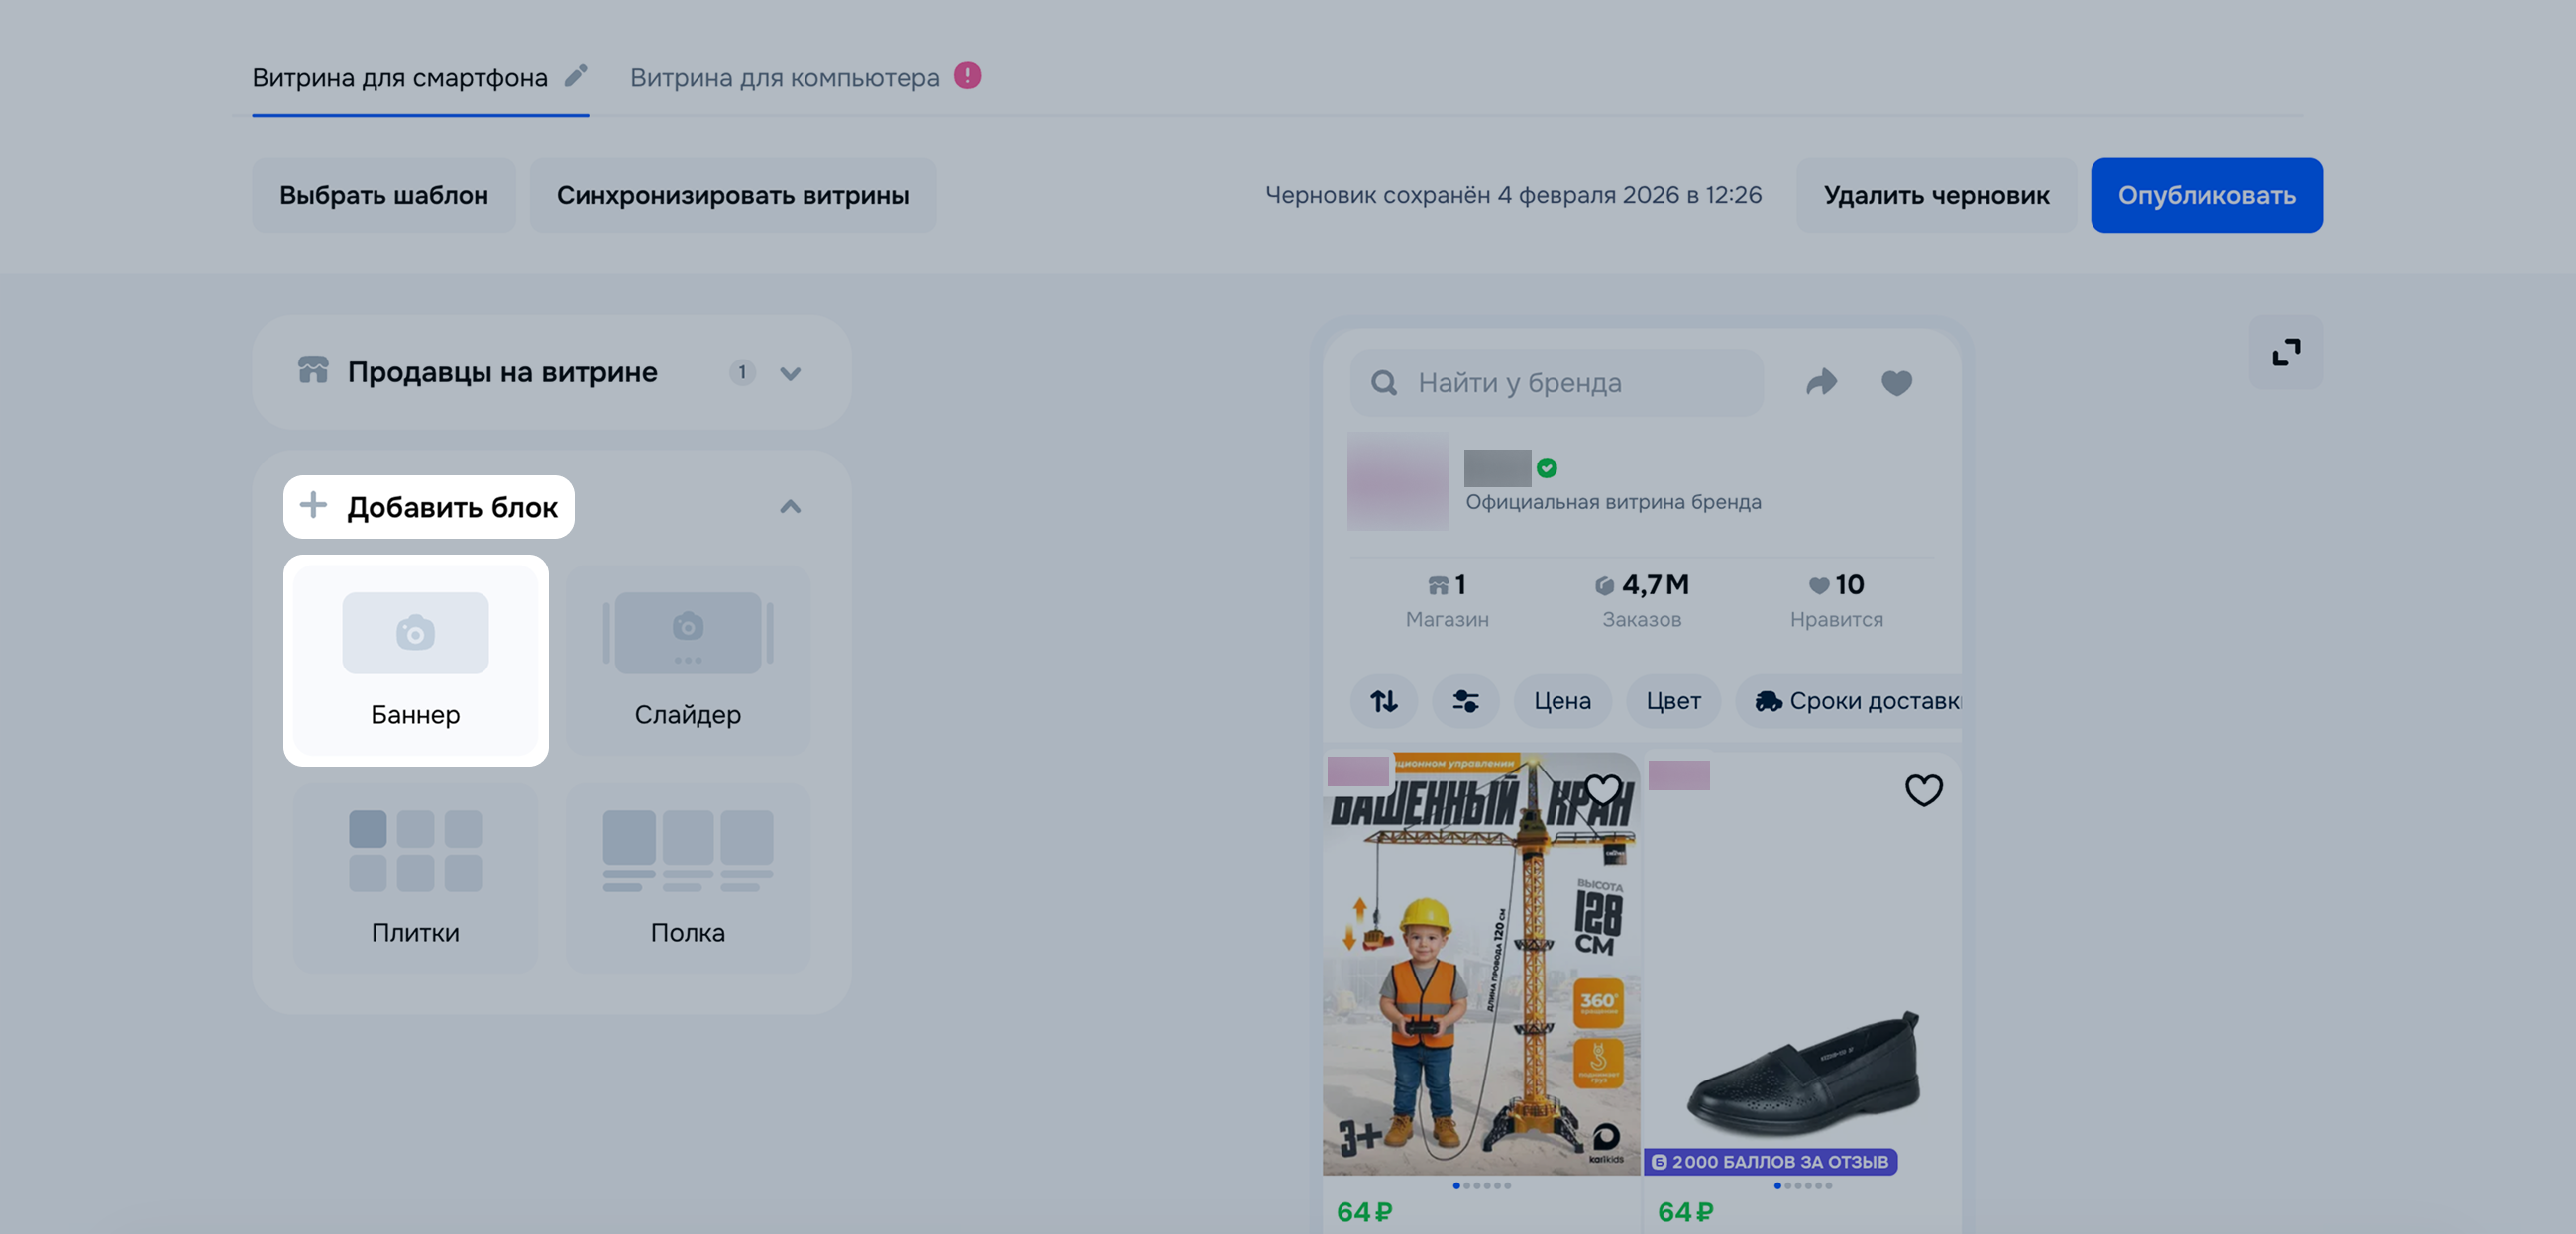Screen dimensions: 2576x1234
Task: Select the Витрина для смартфона tab
Action: [400, 78]
